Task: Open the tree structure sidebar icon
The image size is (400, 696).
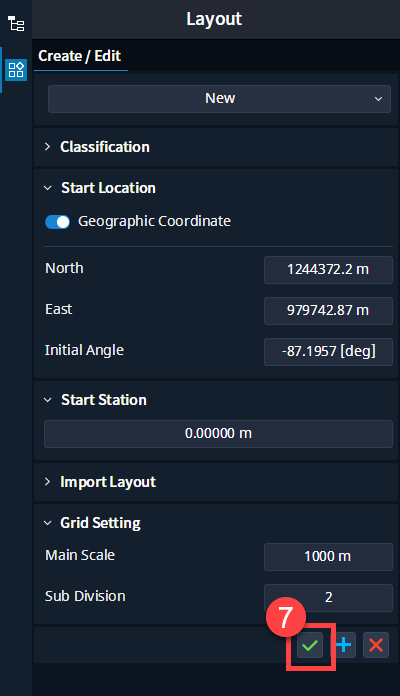Action: (16, 24)
